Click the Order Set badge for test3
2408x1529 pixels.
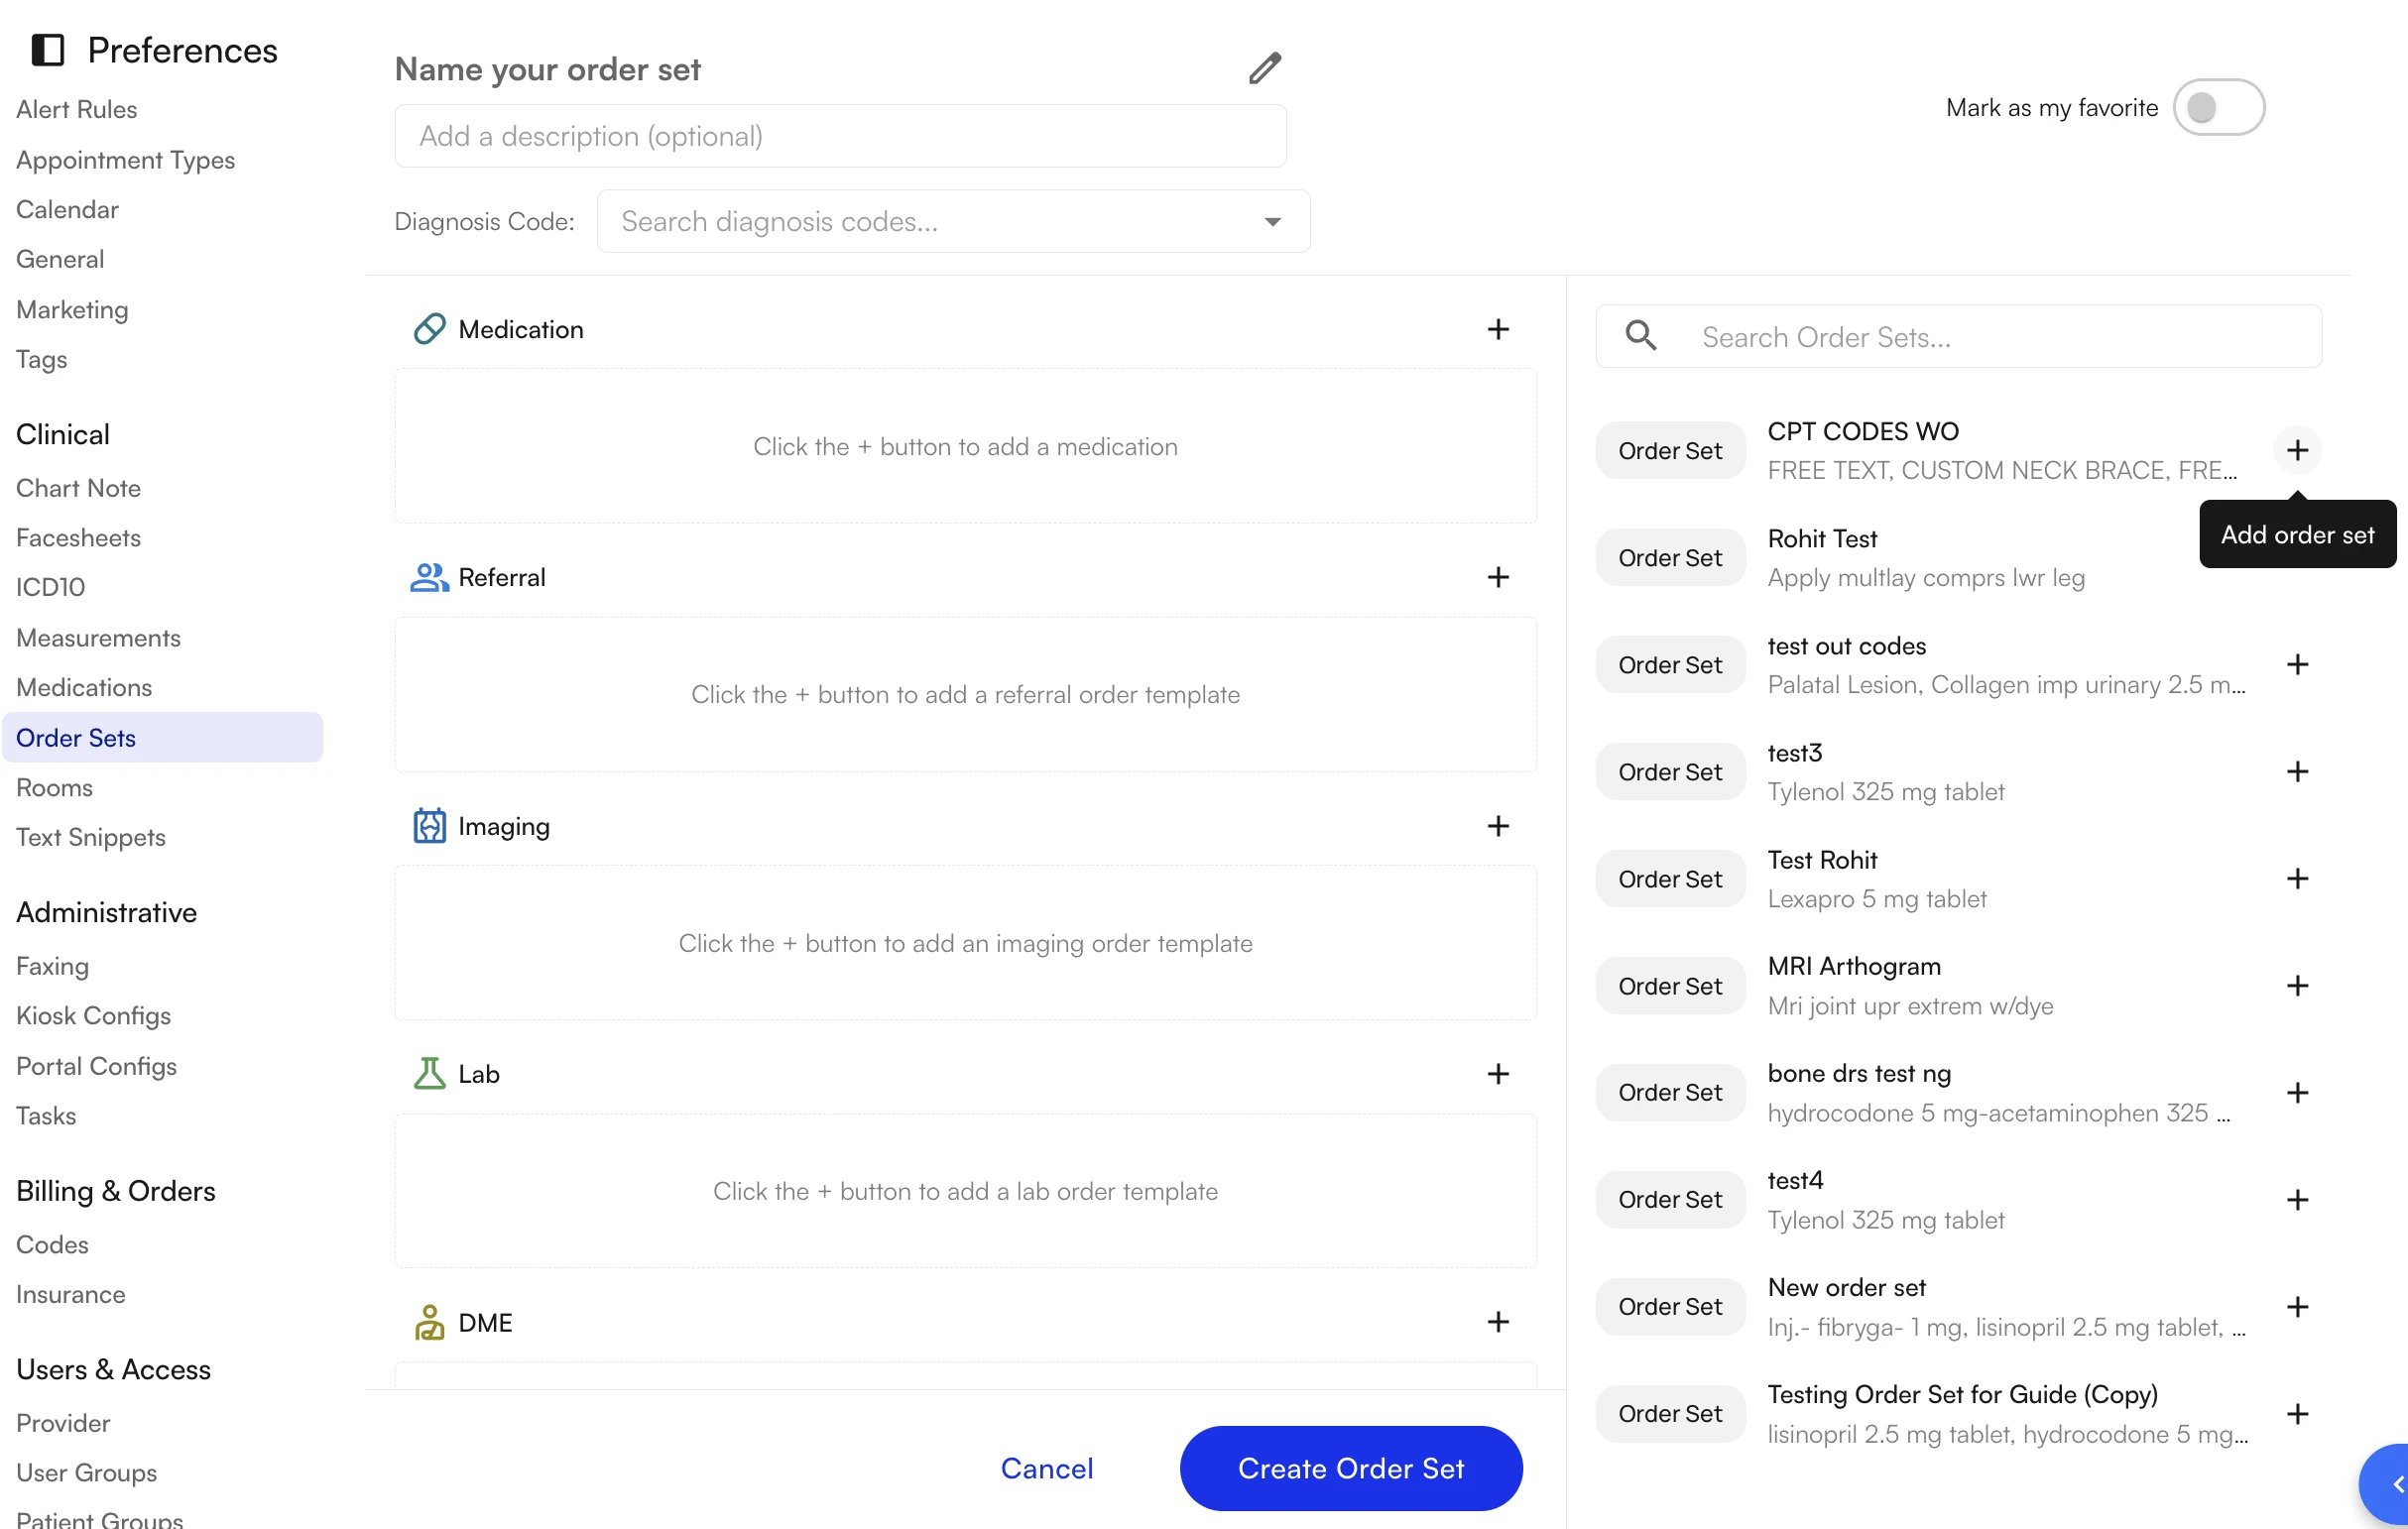point(1670,771)
